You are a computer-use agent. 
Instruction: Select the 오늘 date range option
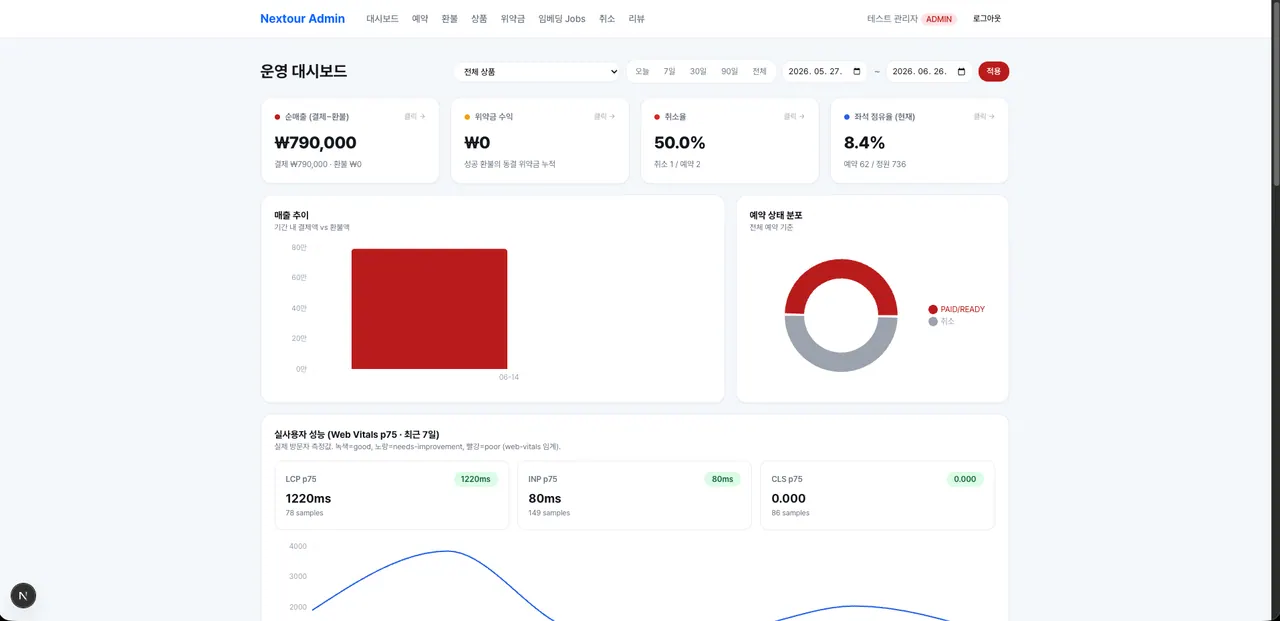pos(642,72)
